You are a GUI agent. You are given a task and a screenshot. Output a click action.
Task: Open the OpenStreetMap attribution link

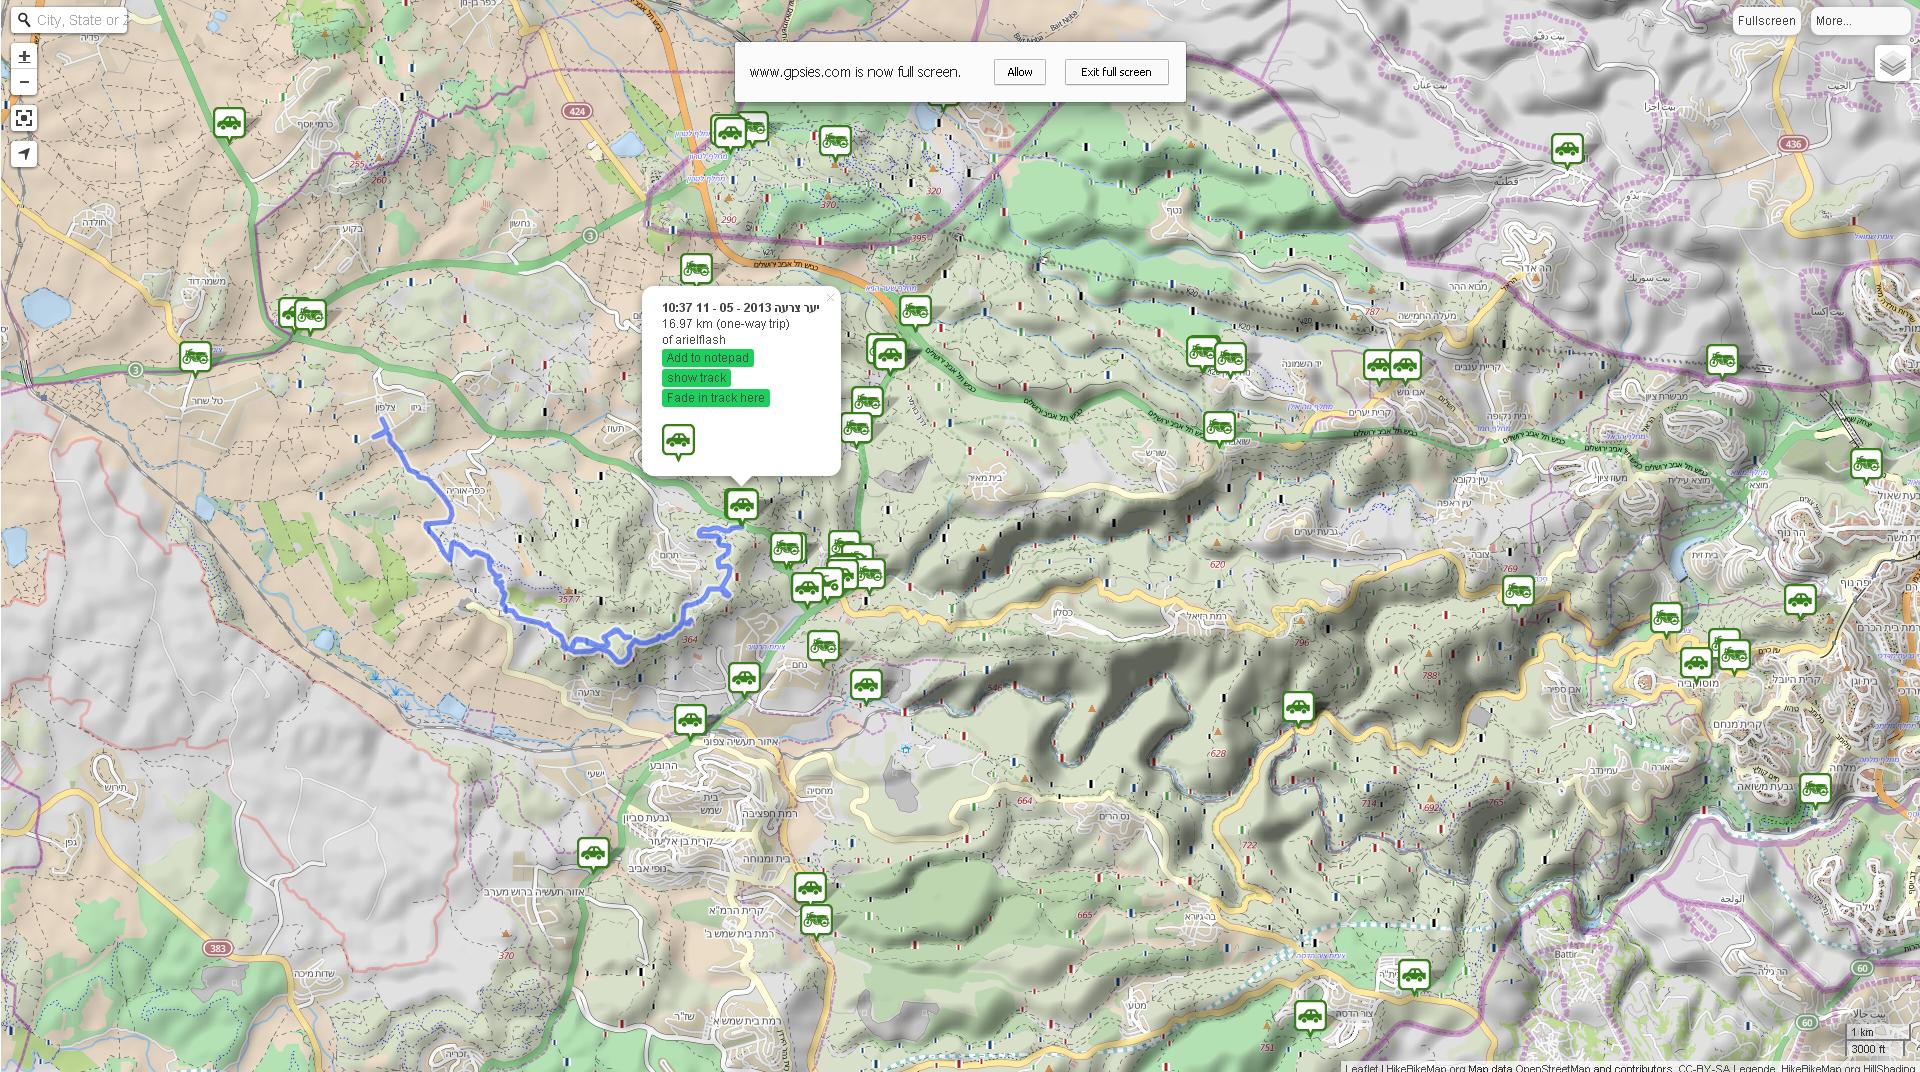(1552, 1067)
